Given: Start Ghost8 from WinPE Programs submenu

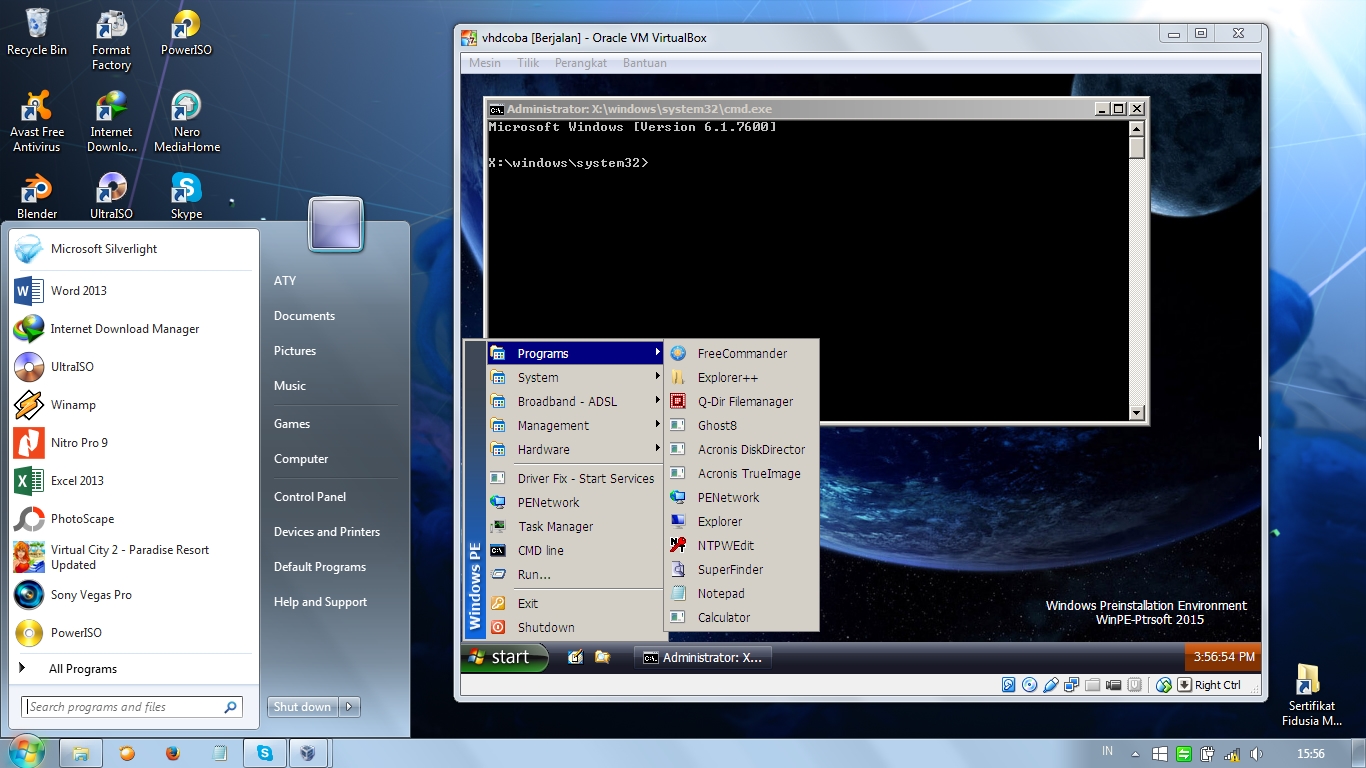Looking at the screenshot, I should pos(741,425).
